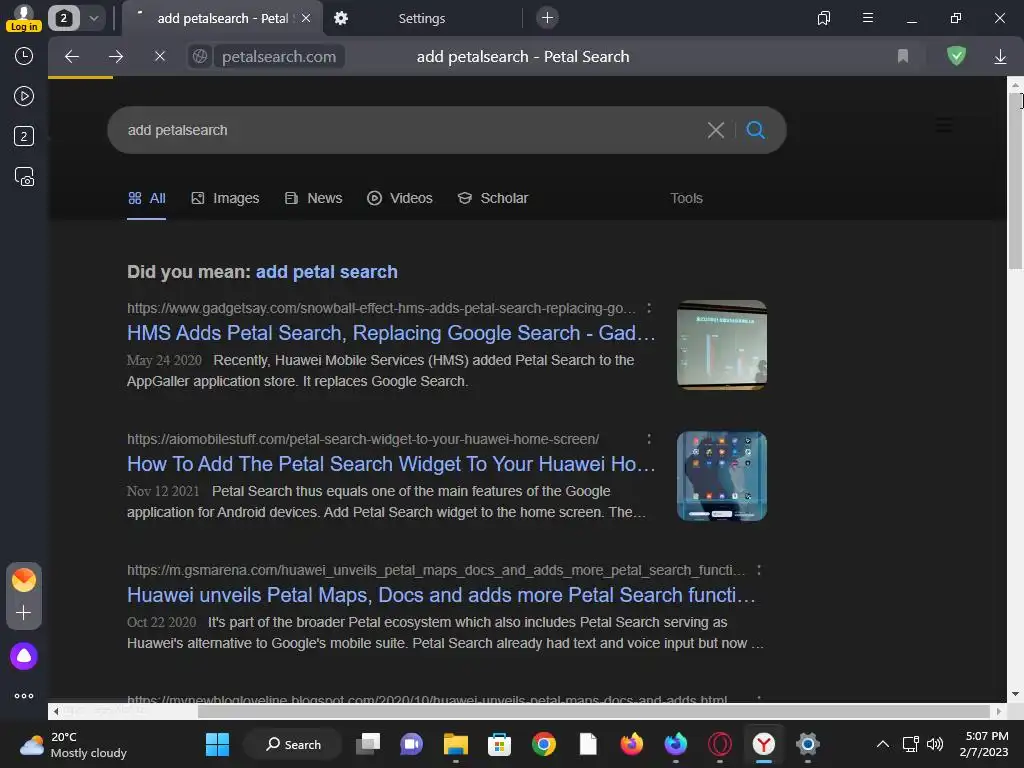Screen dimensions: 1024x768
Task: Open the clock showing 5:07 PM
Action: point(984,744)
